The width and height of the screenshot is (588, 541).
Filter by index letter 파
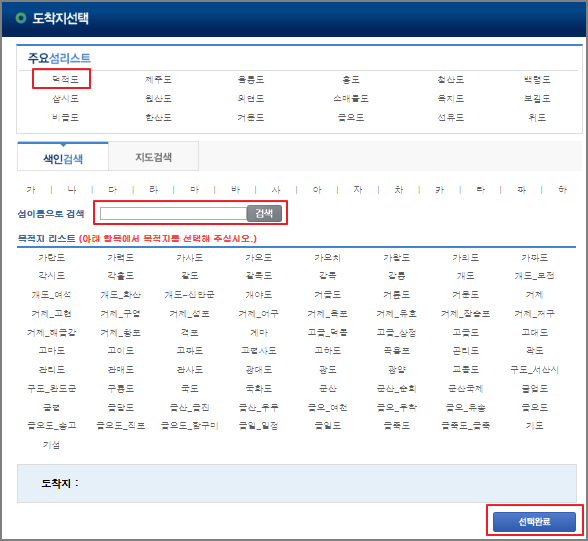521,190
